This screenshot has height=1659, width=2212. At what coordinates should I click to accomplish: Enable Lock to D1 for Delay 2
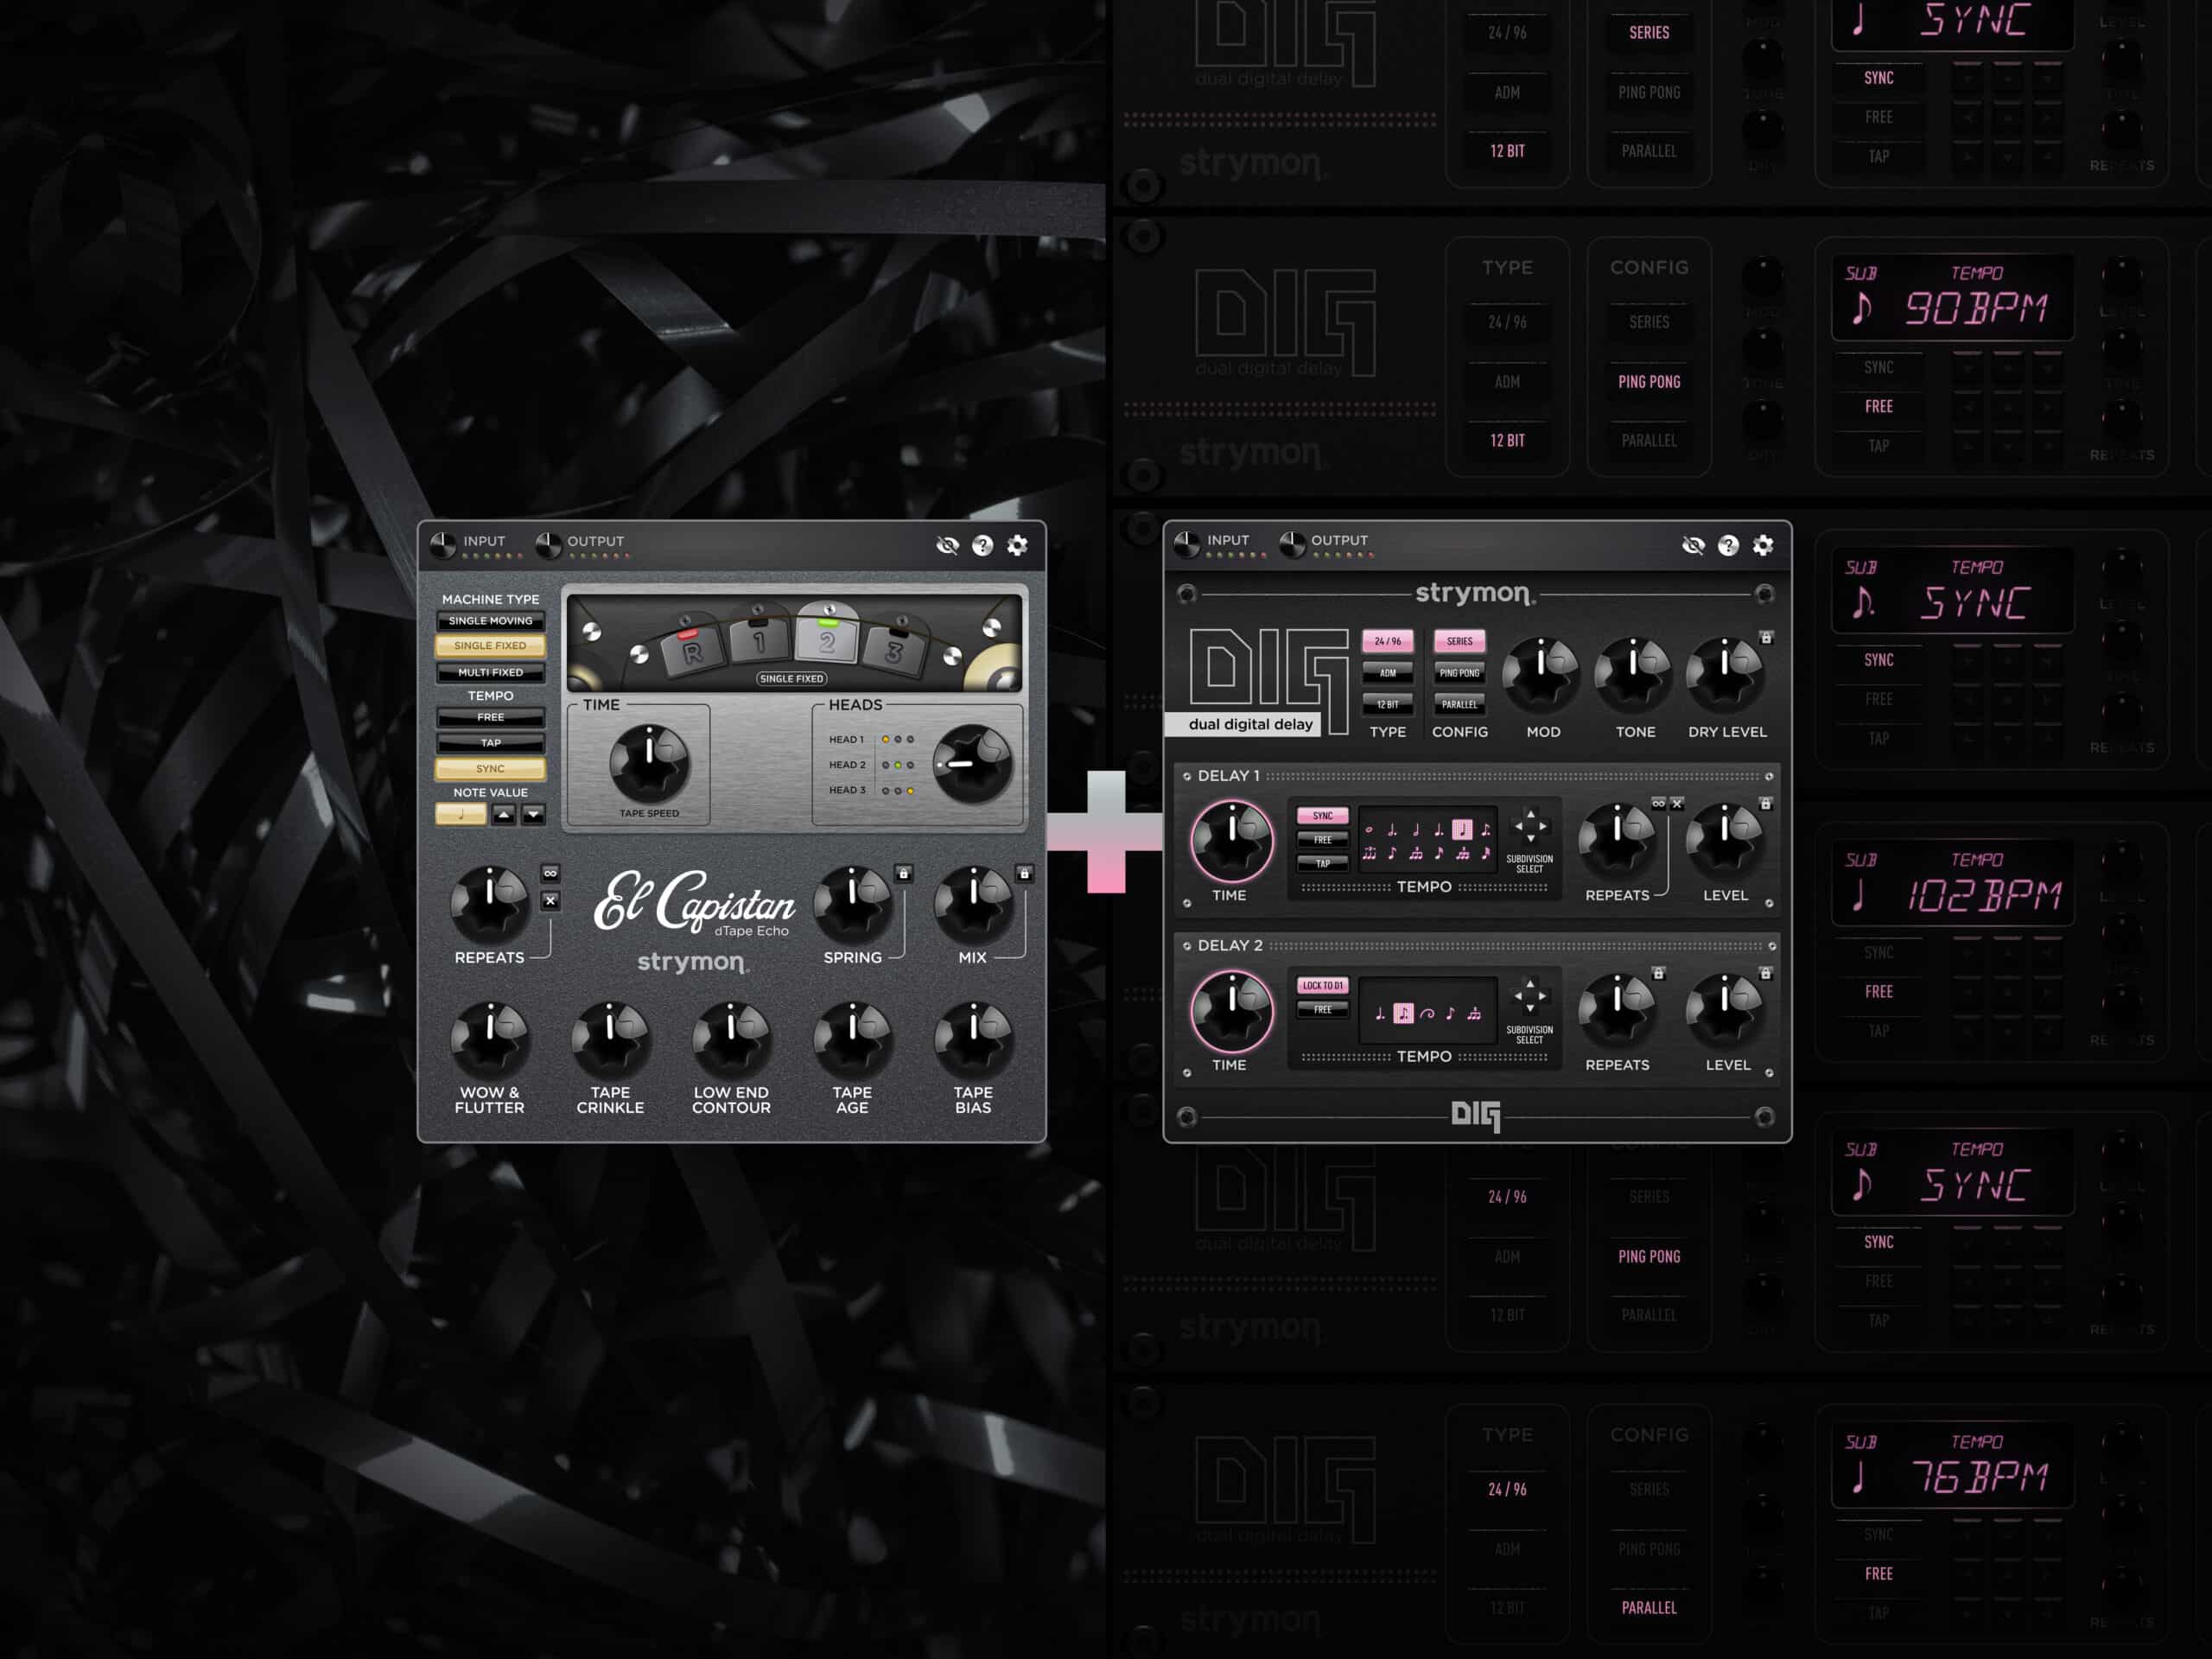(1323, 986)
